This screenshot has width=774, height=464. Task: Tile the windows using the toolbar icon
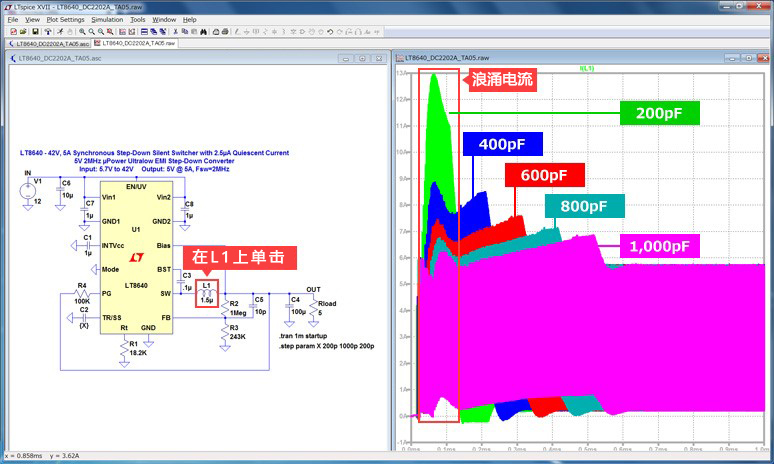coord(144,32)
